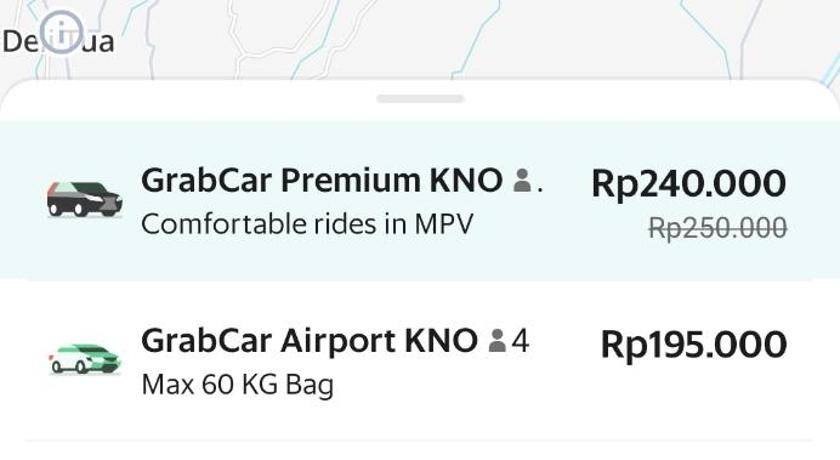This screenshot has width=840, height=460.
Task: Click the map area above the ride list
Action: [560, 35]
